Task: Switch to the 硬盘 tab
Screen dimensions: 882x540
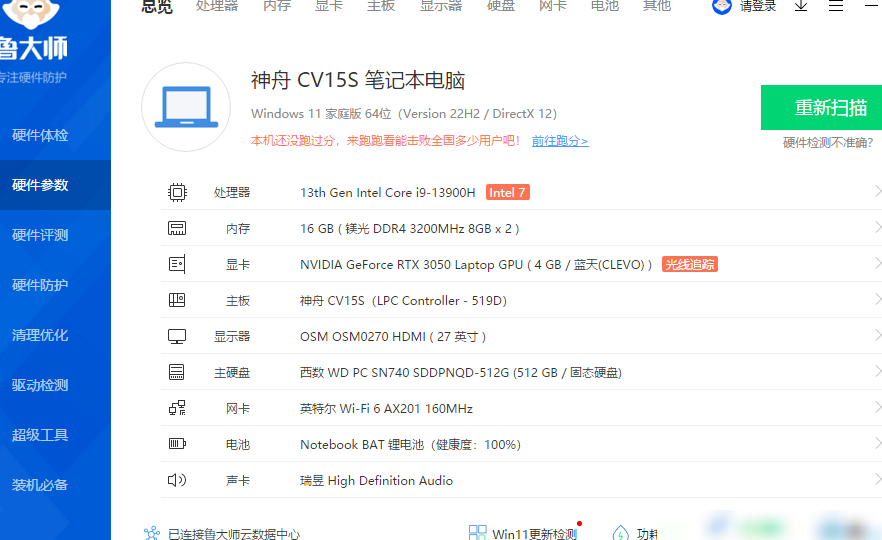Action: [501, 6]
